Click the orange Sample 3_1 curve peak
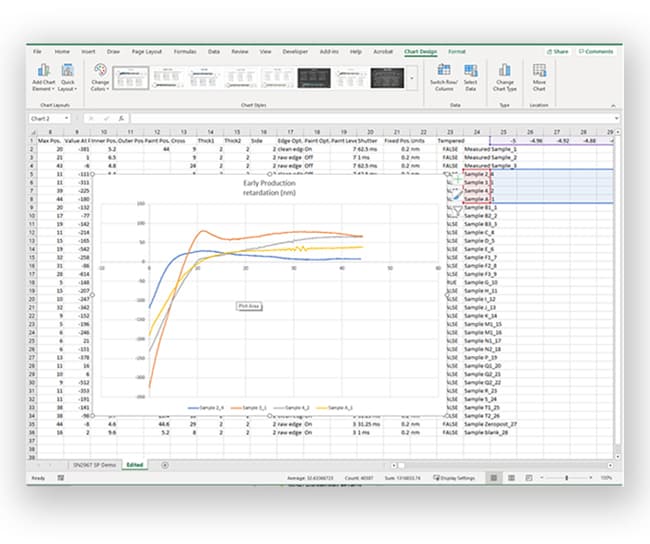650x544 pixels. tap(202, 231)
